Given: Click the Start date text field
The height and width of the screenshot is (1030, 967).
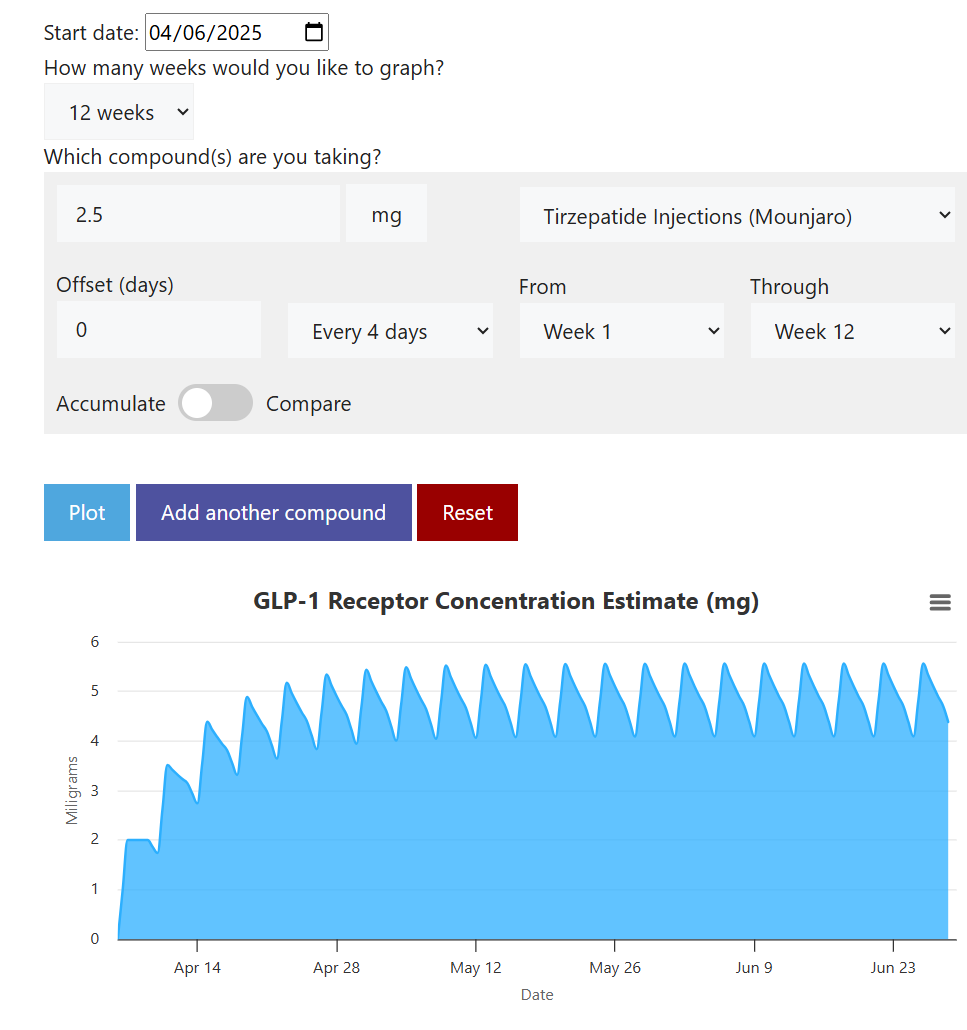Looking at the screenshot, I should coord(223,32).
